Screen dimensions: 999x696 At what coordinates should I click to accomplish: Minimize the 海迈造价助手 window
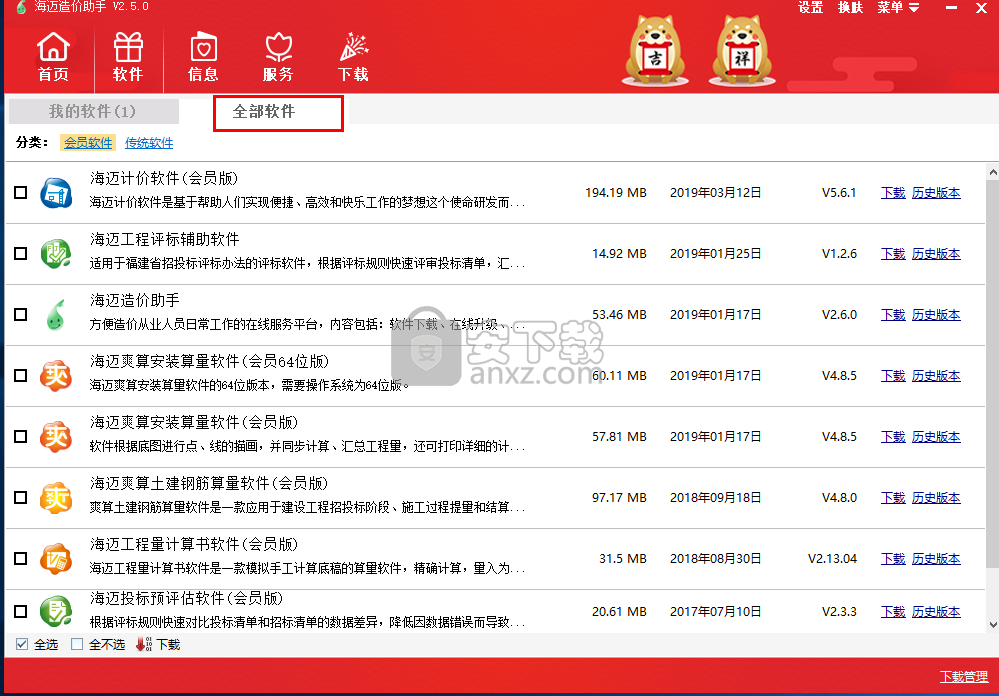951,8
